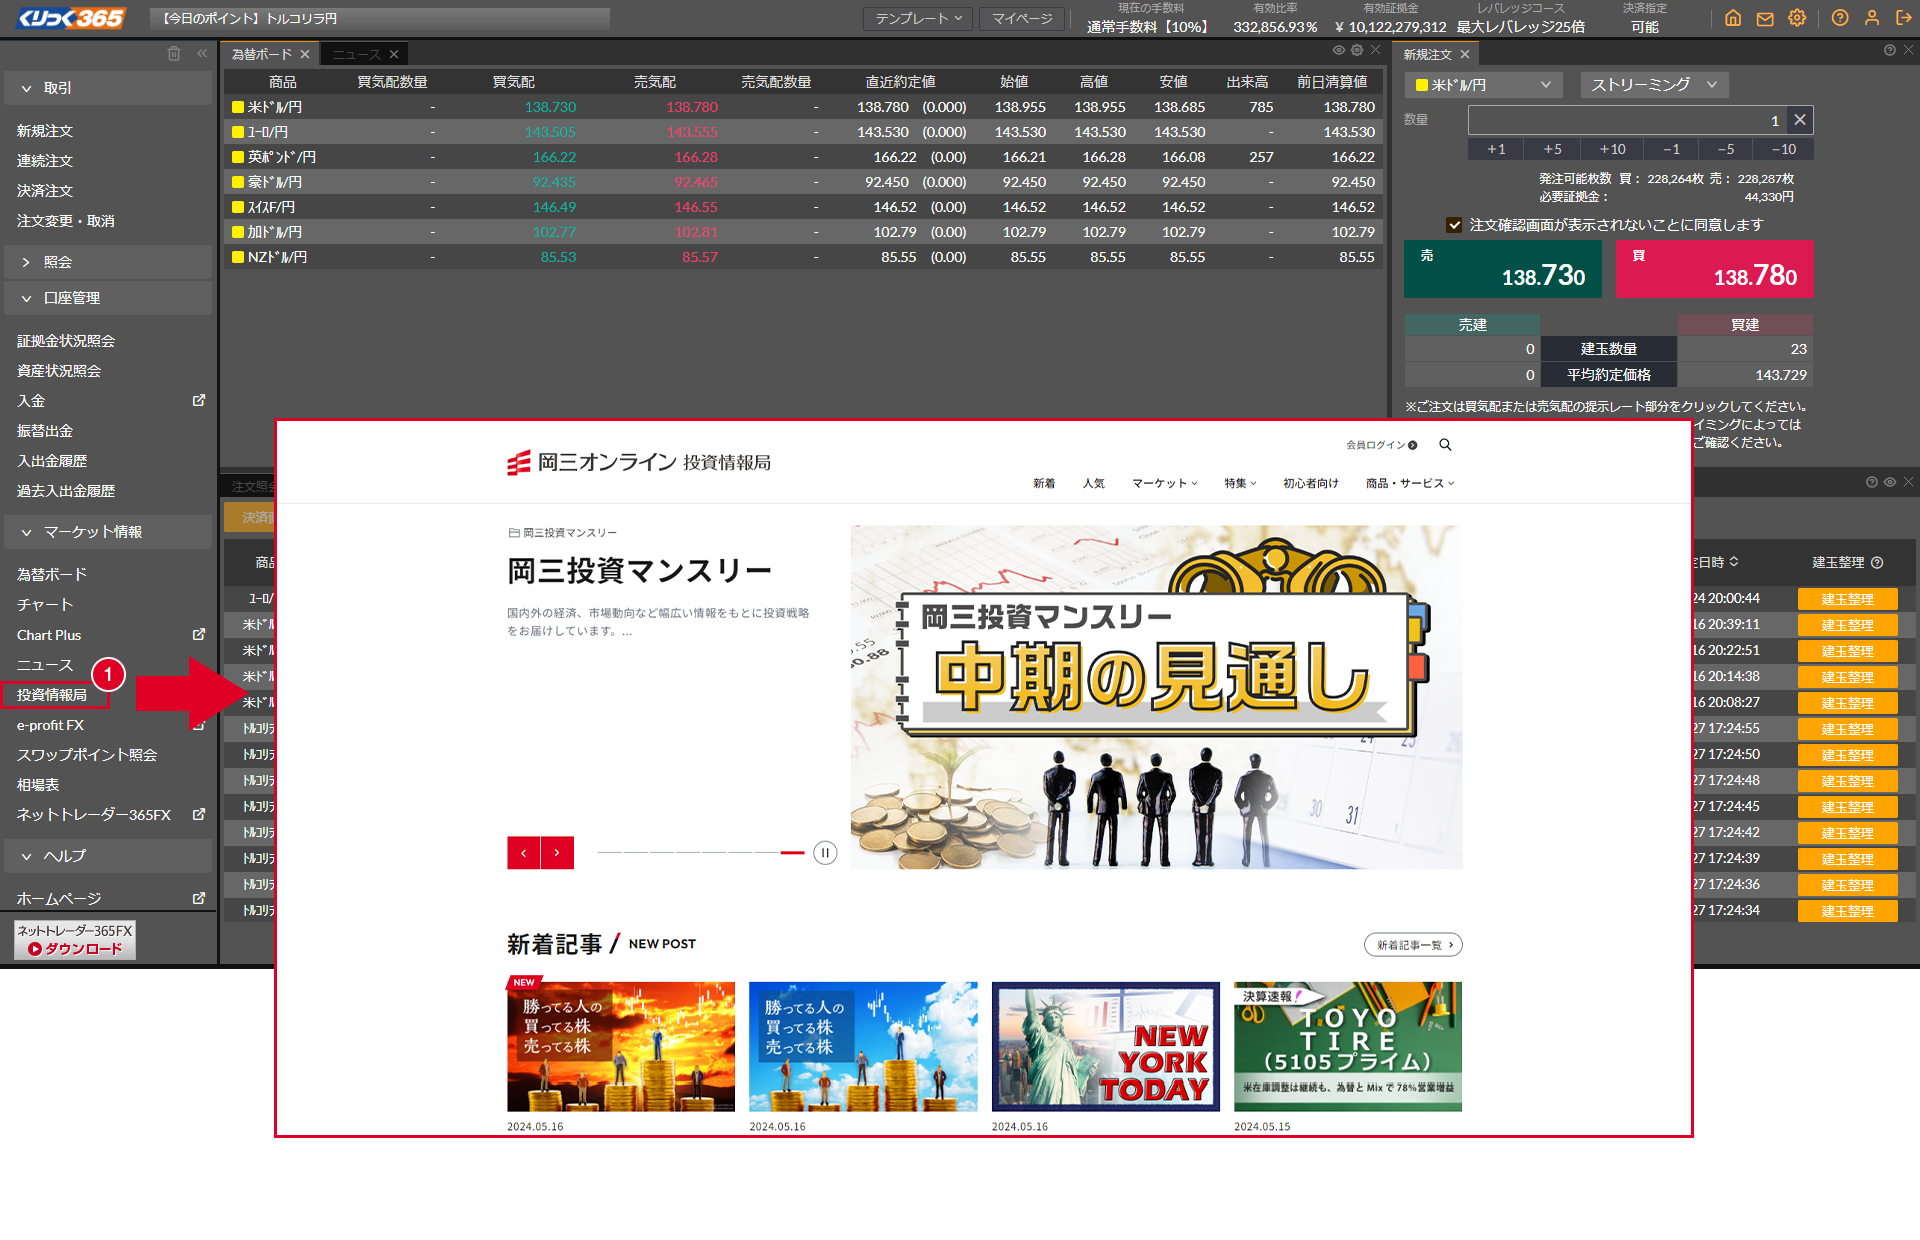Open 新着 on 投資情報局 nav
This screenshot has height=1240, width=1920.
[1044, 483]
